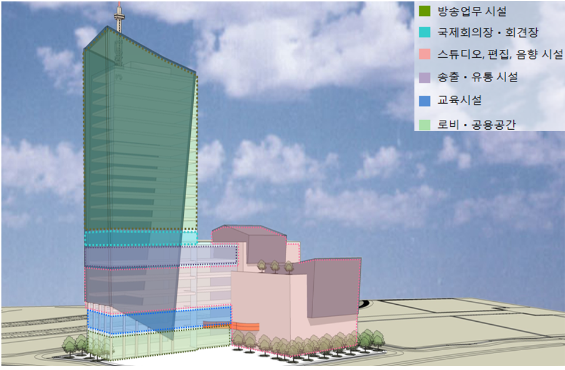Click the blue 교육시설 legend swatch
The width and height of the screenshot is (565, 370).
[425, 101]
